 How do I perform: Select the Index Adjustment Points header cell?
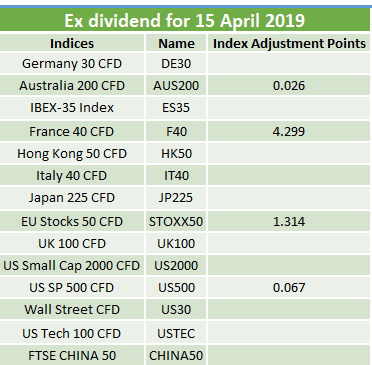[x=289, y=43]
